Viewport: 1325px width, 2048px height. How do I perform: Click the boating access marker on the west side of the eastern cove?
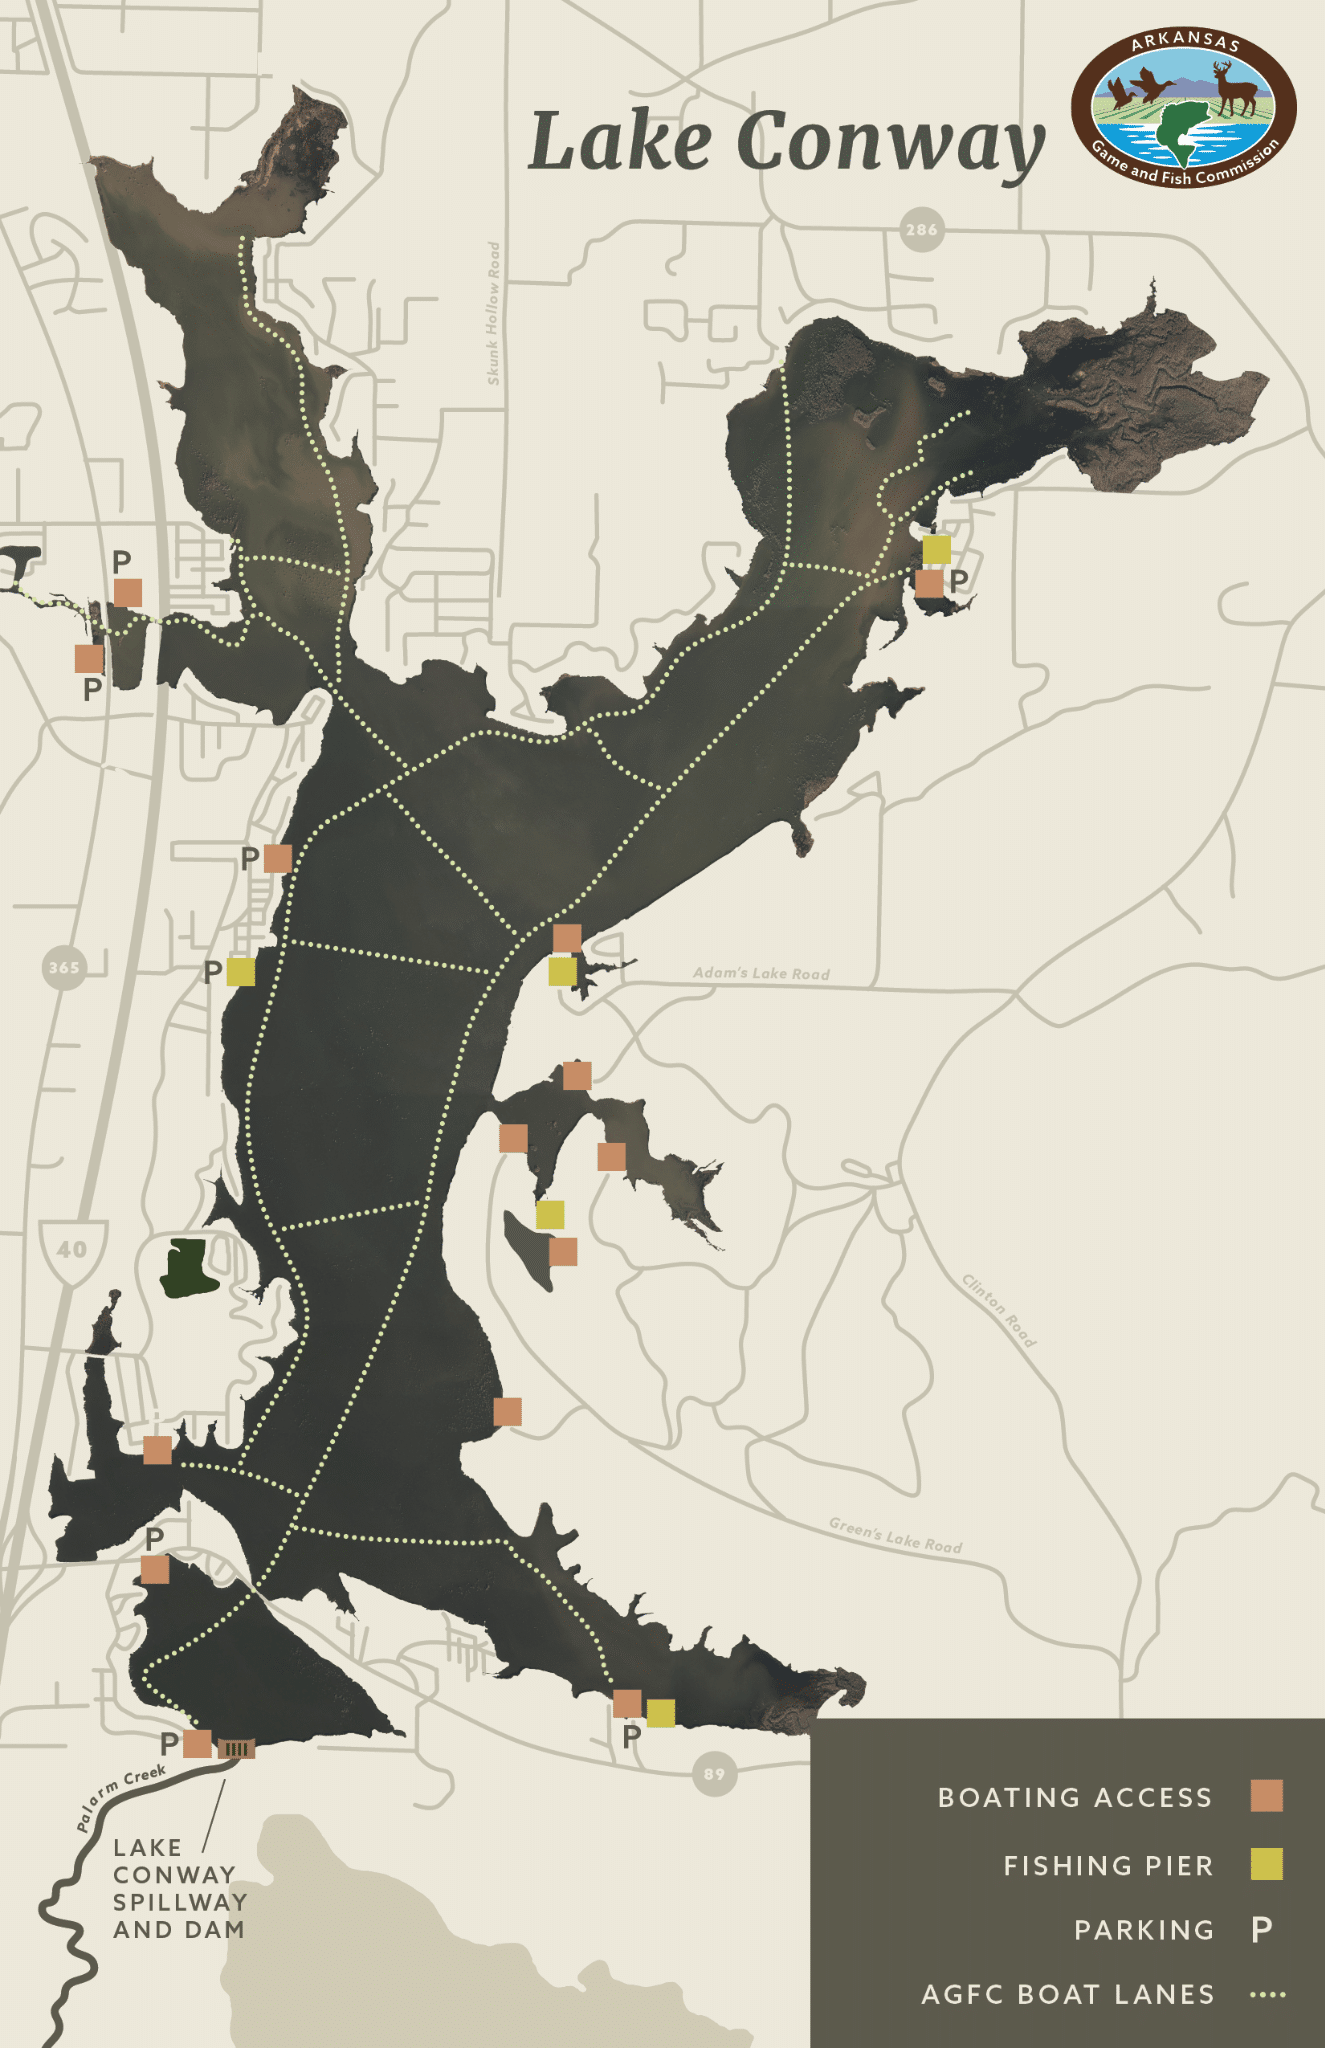coord(513,1138)
